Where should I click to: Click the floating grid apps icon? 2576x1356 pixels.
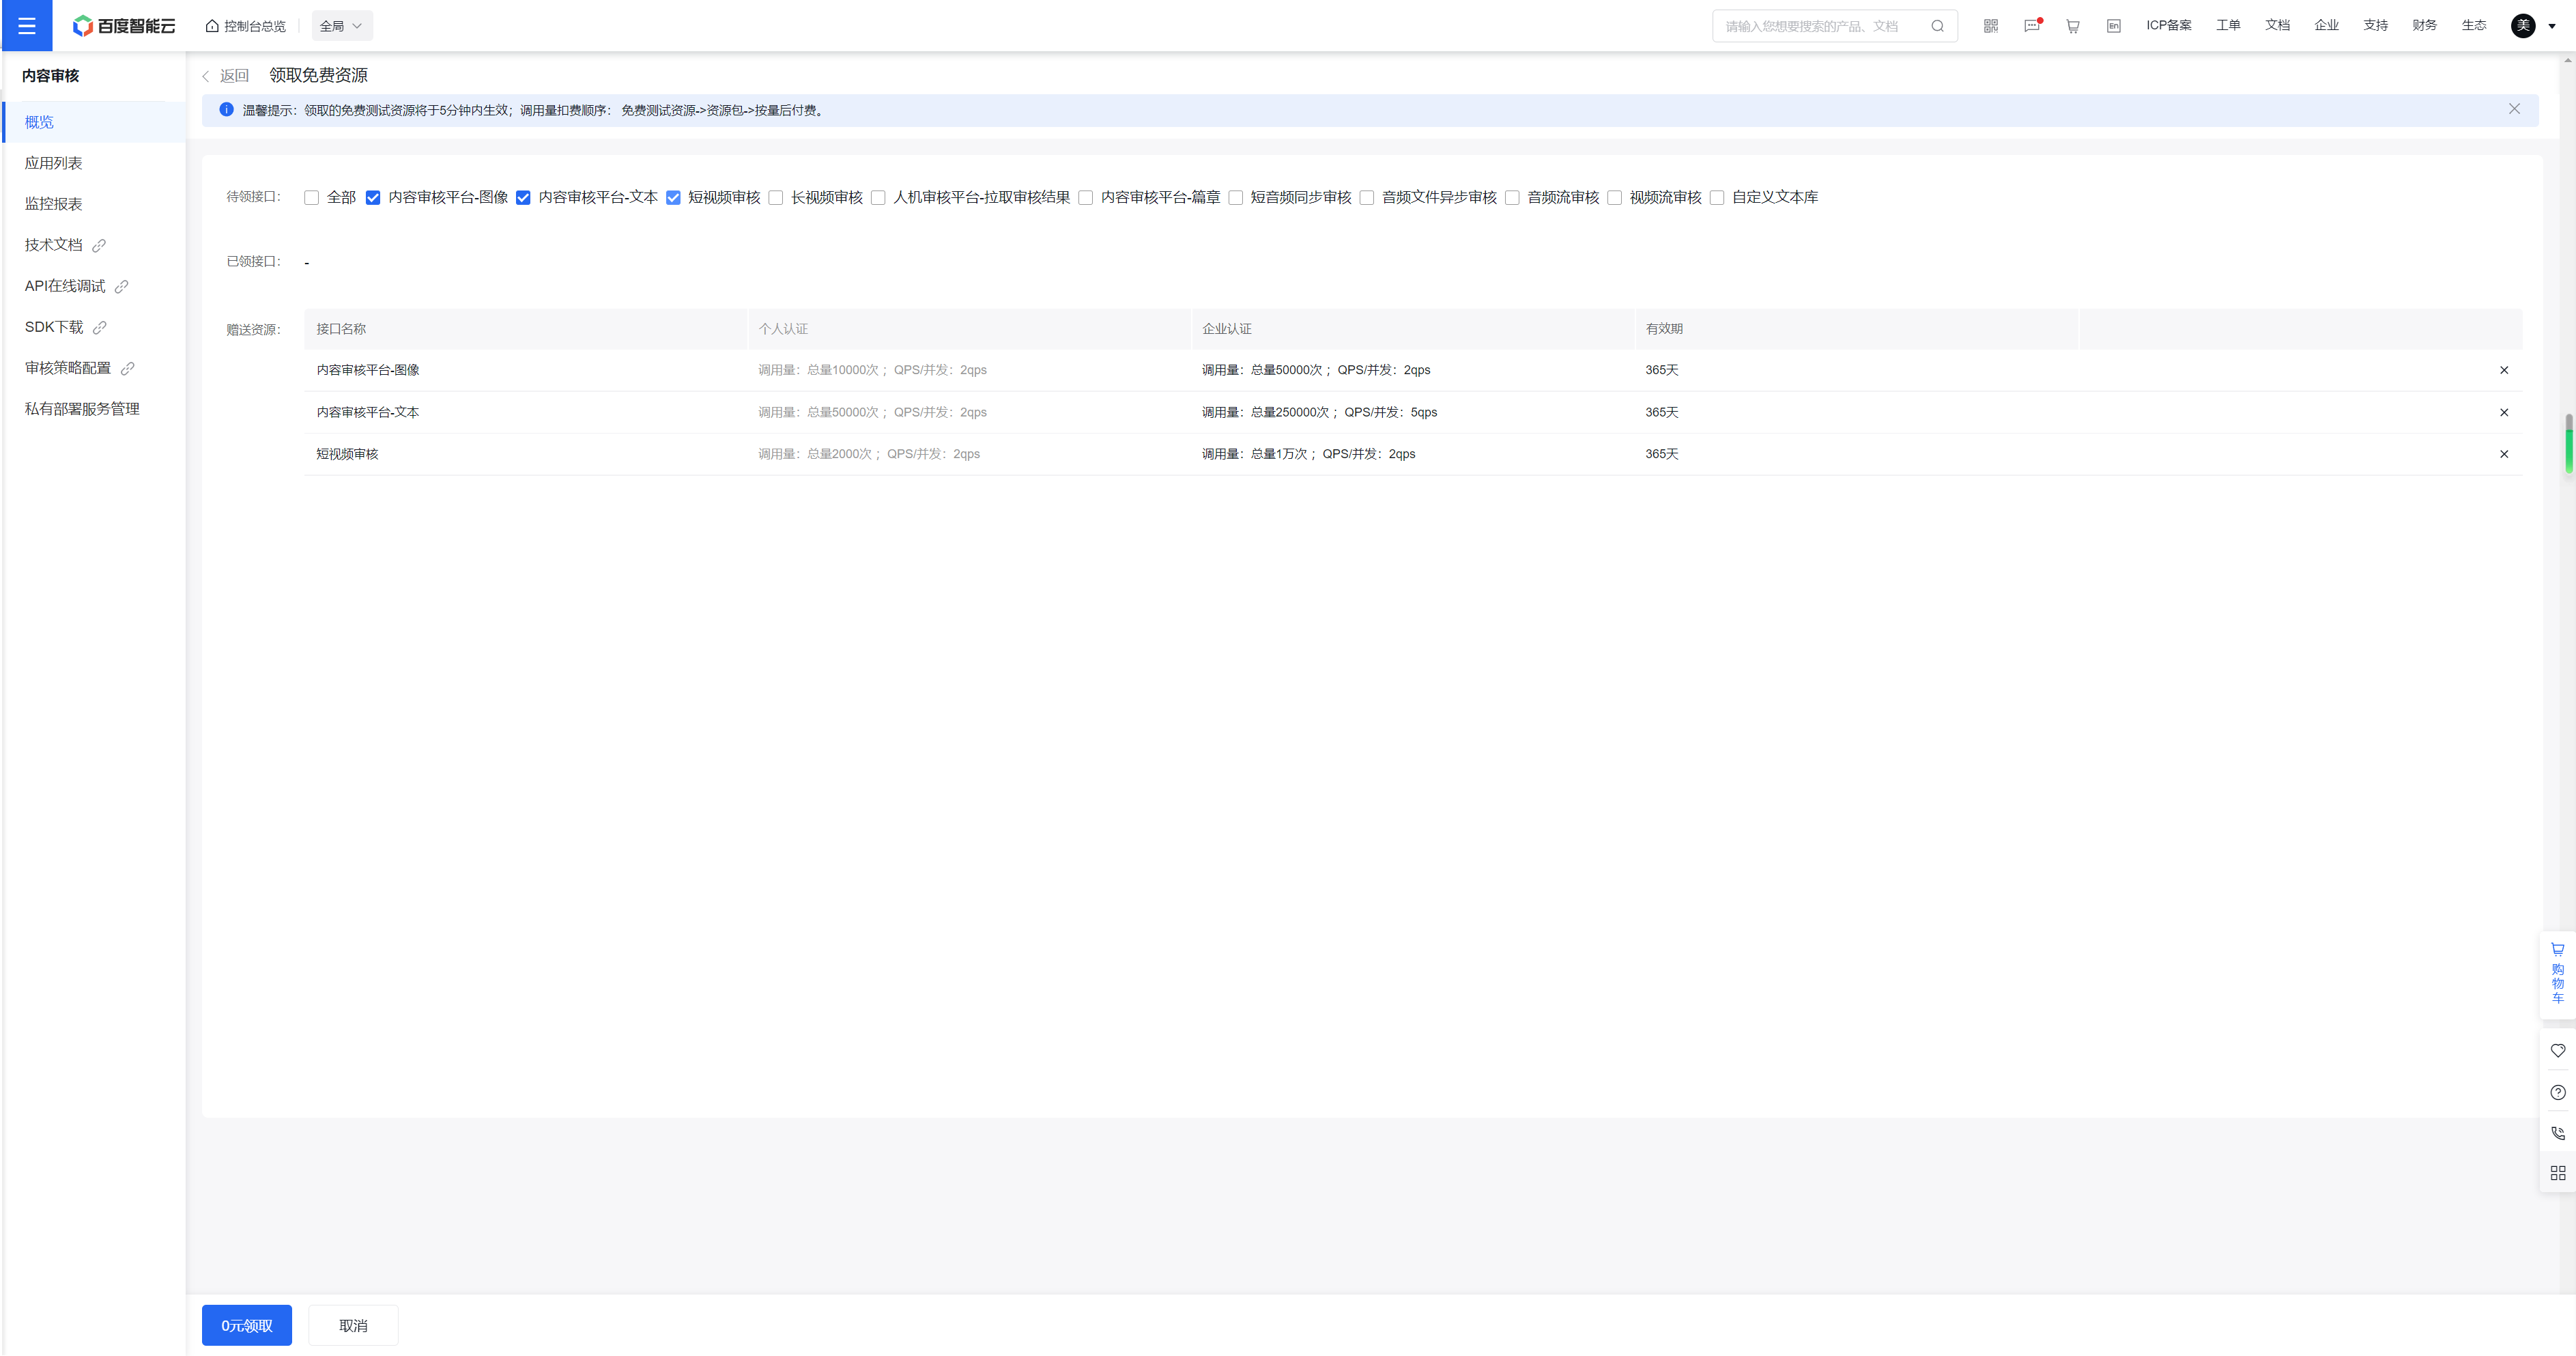coord(2558,1173)
